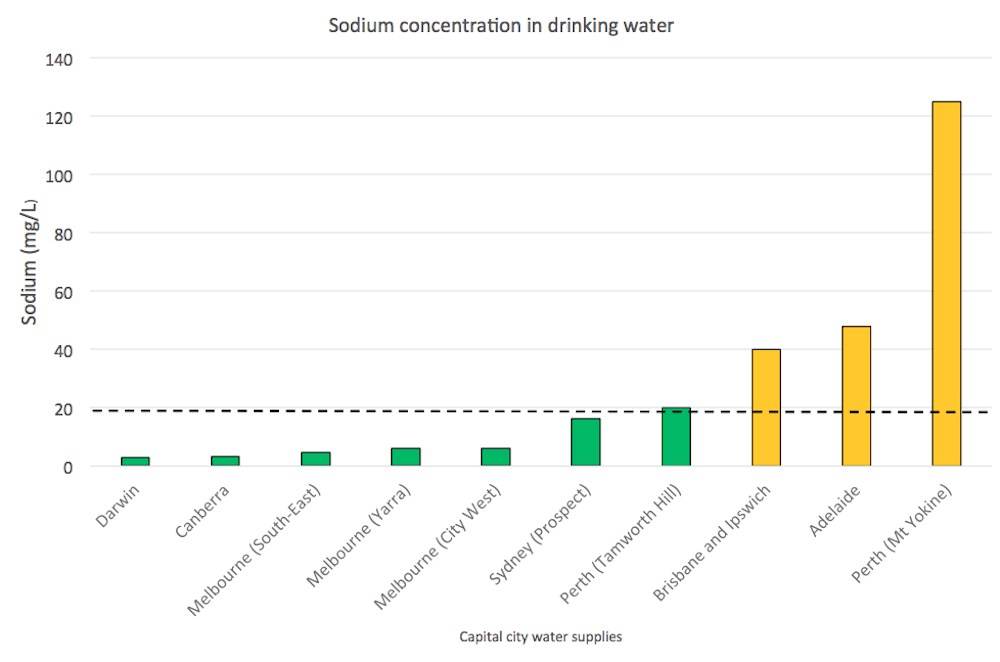Viewport: 1000px width, 662px height.
Task: Click the green Melbourne (South-East) bar
Action: click(x=316, y=459)
